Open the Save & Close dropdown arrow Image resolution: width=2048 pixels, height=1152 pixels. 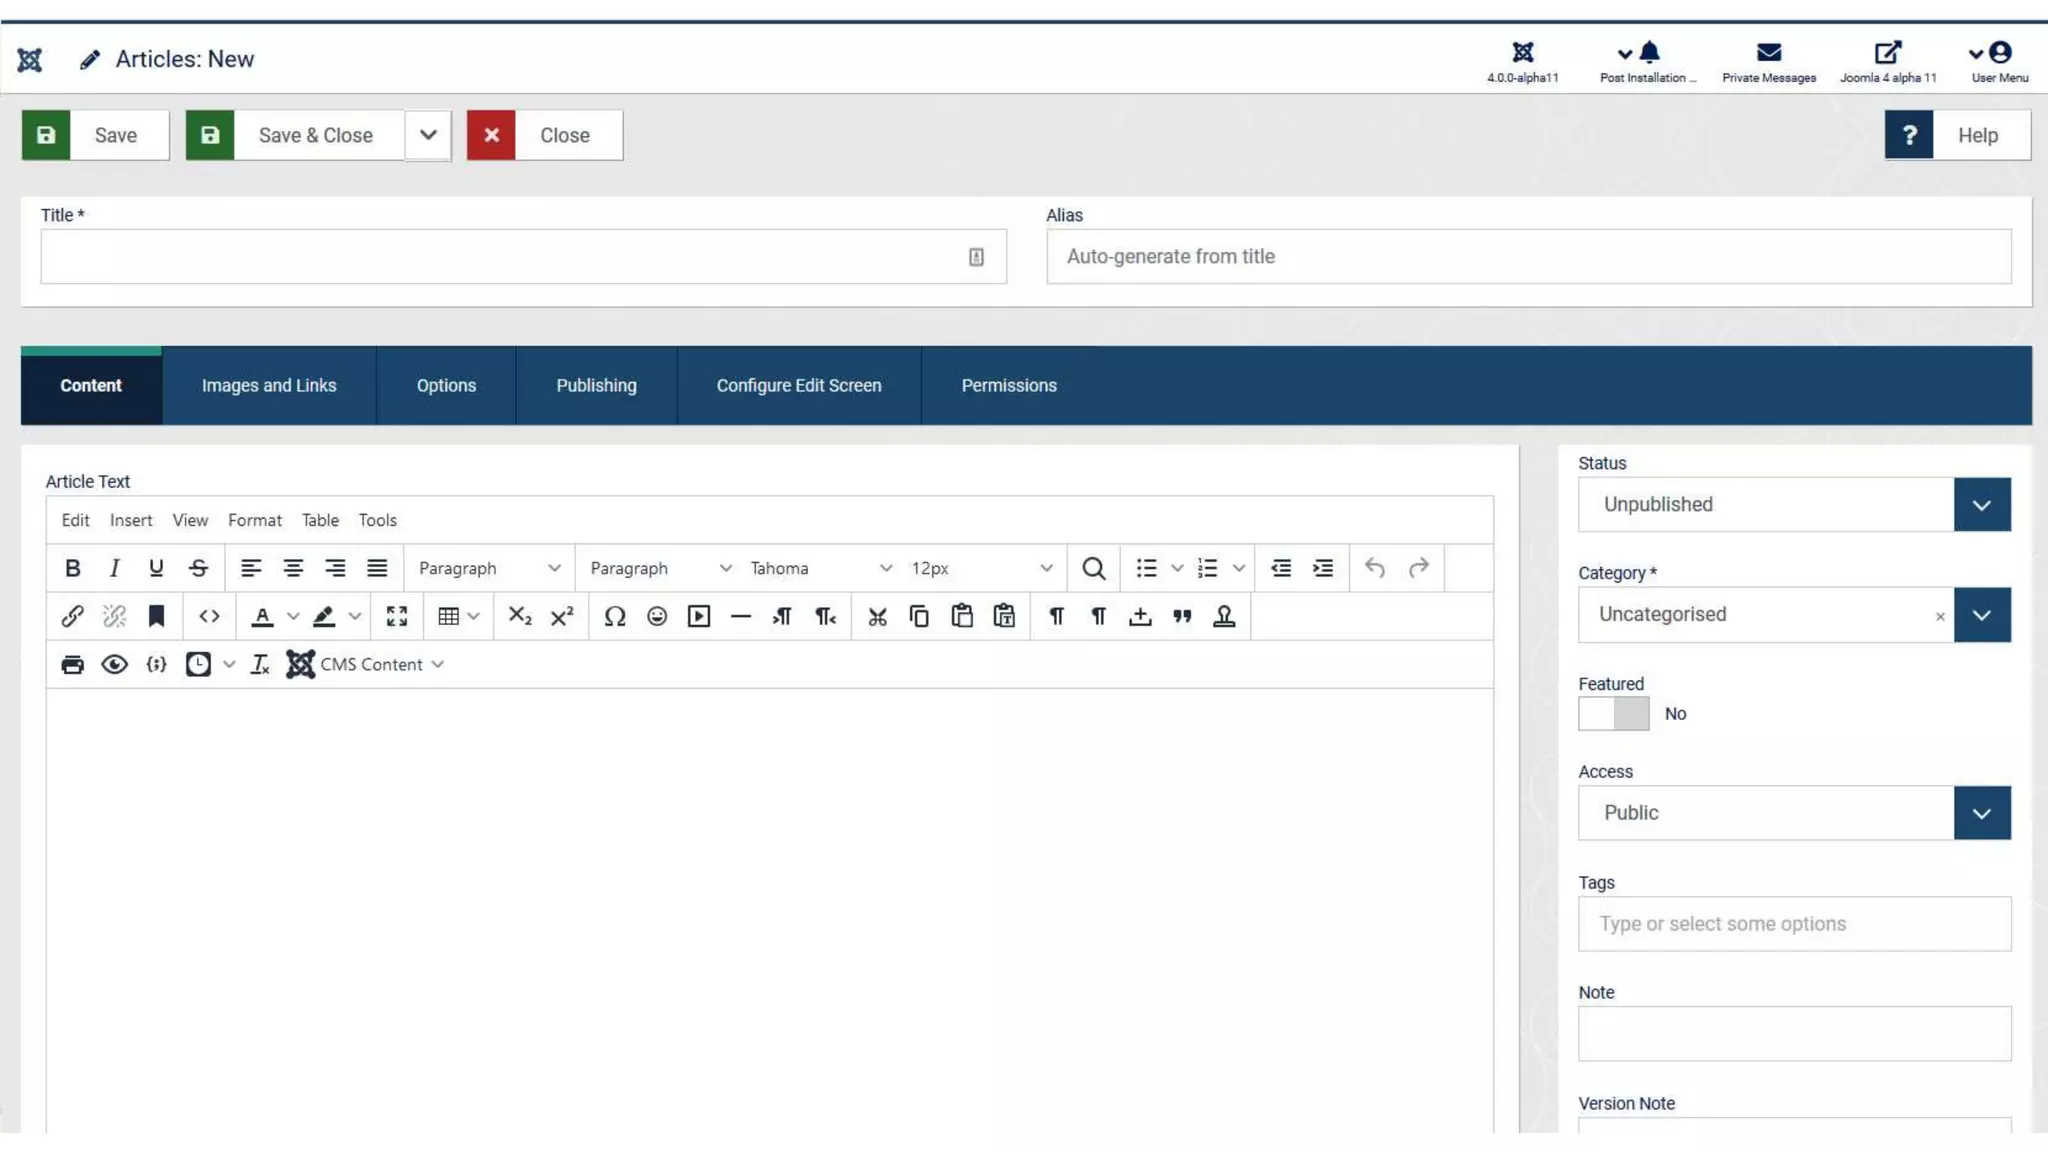[428, 135]
